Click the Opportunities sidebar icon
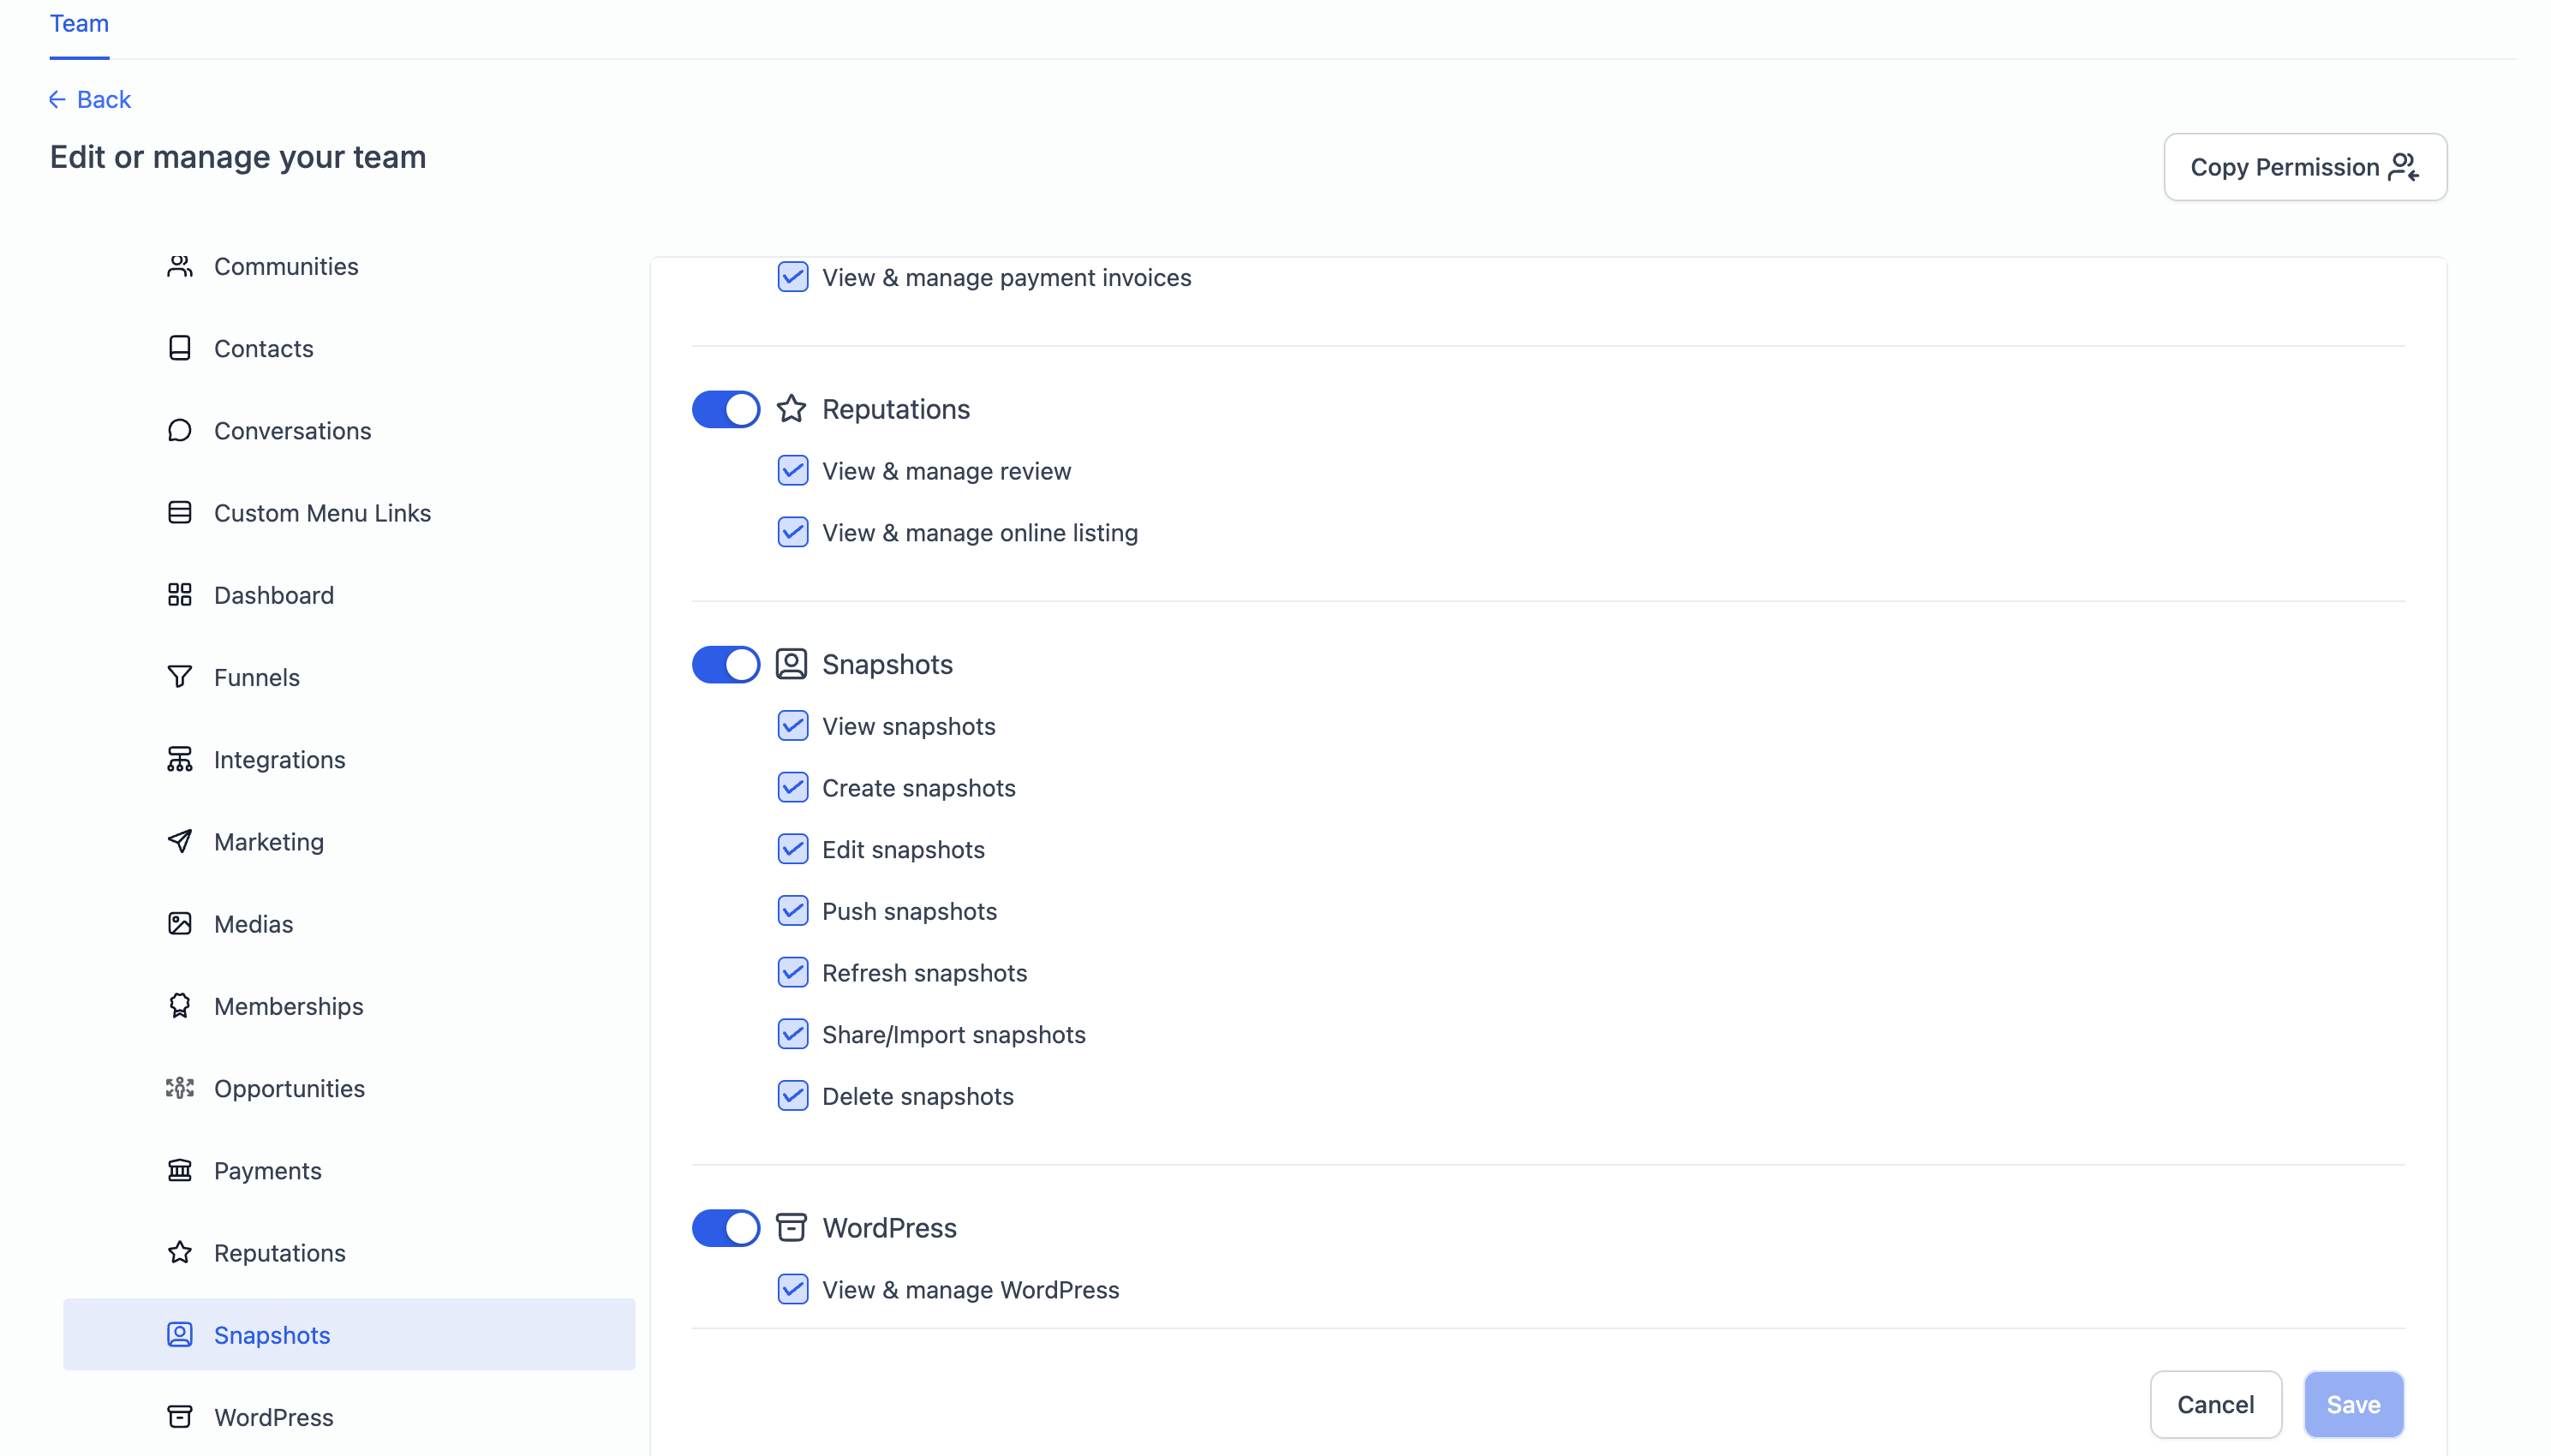 coord(179,1088)
